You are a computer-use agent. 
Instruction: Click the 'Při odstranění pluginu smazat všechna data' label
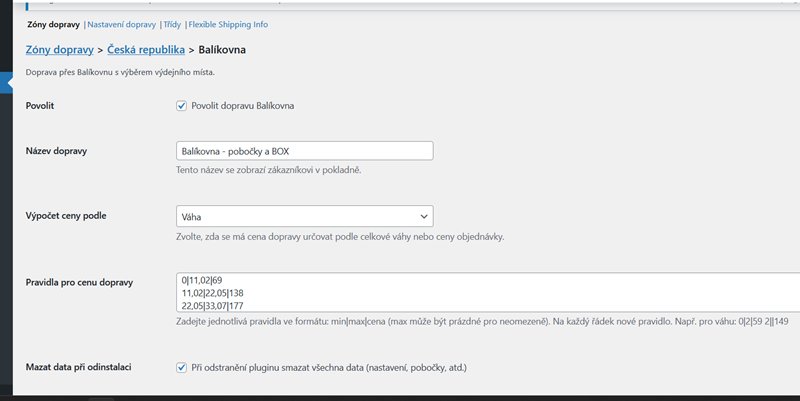(328, 368)
